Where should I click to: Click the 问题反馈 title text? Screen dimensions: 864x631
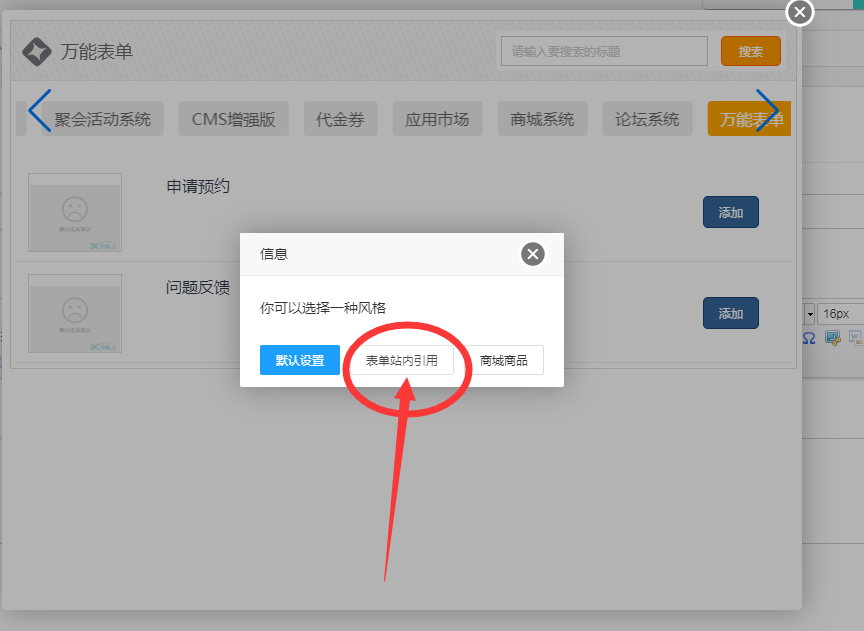[198, 287]
